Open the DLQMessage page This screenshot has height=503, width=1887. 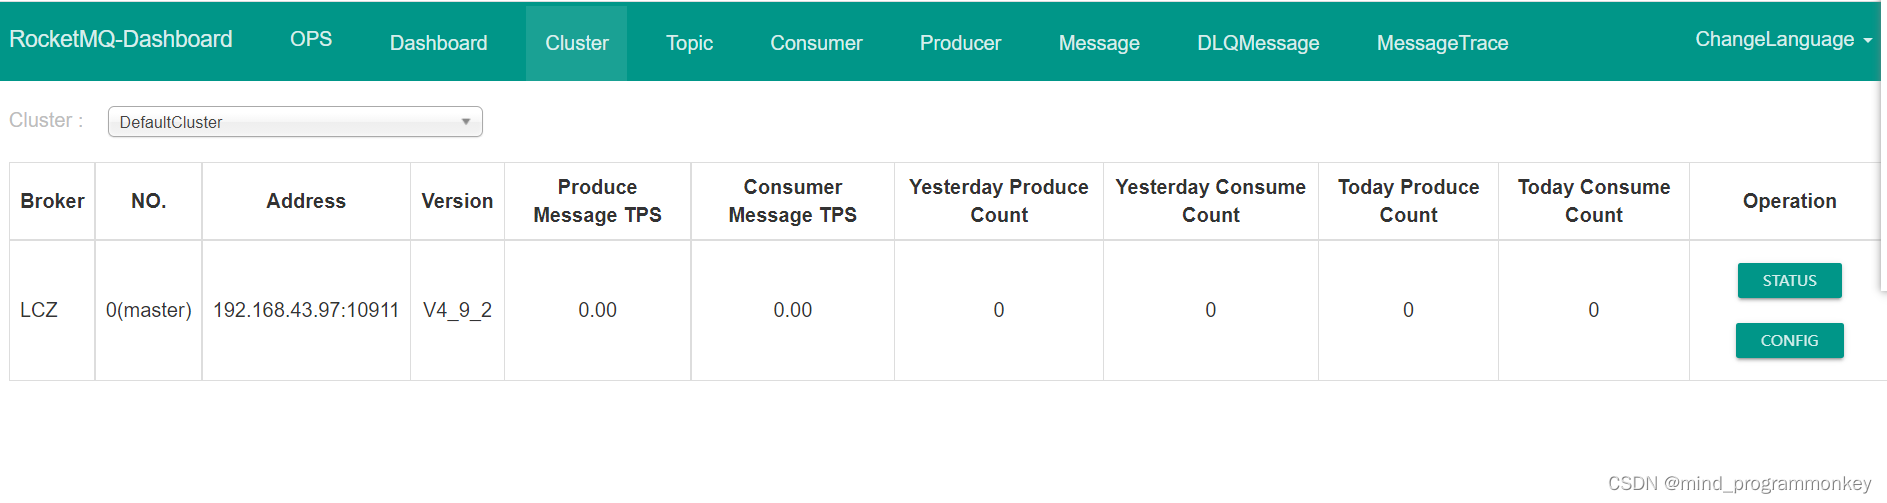pos(1258,43)
